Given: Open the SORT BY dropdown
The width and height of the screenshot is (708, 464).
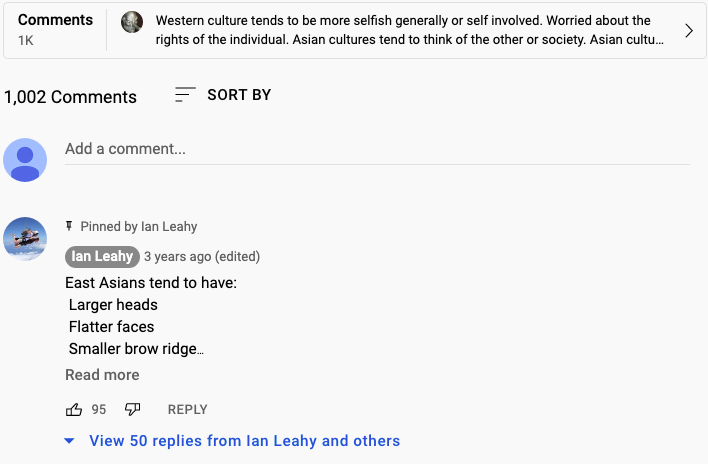Looking at the screenshot, I should click(238, 95).
